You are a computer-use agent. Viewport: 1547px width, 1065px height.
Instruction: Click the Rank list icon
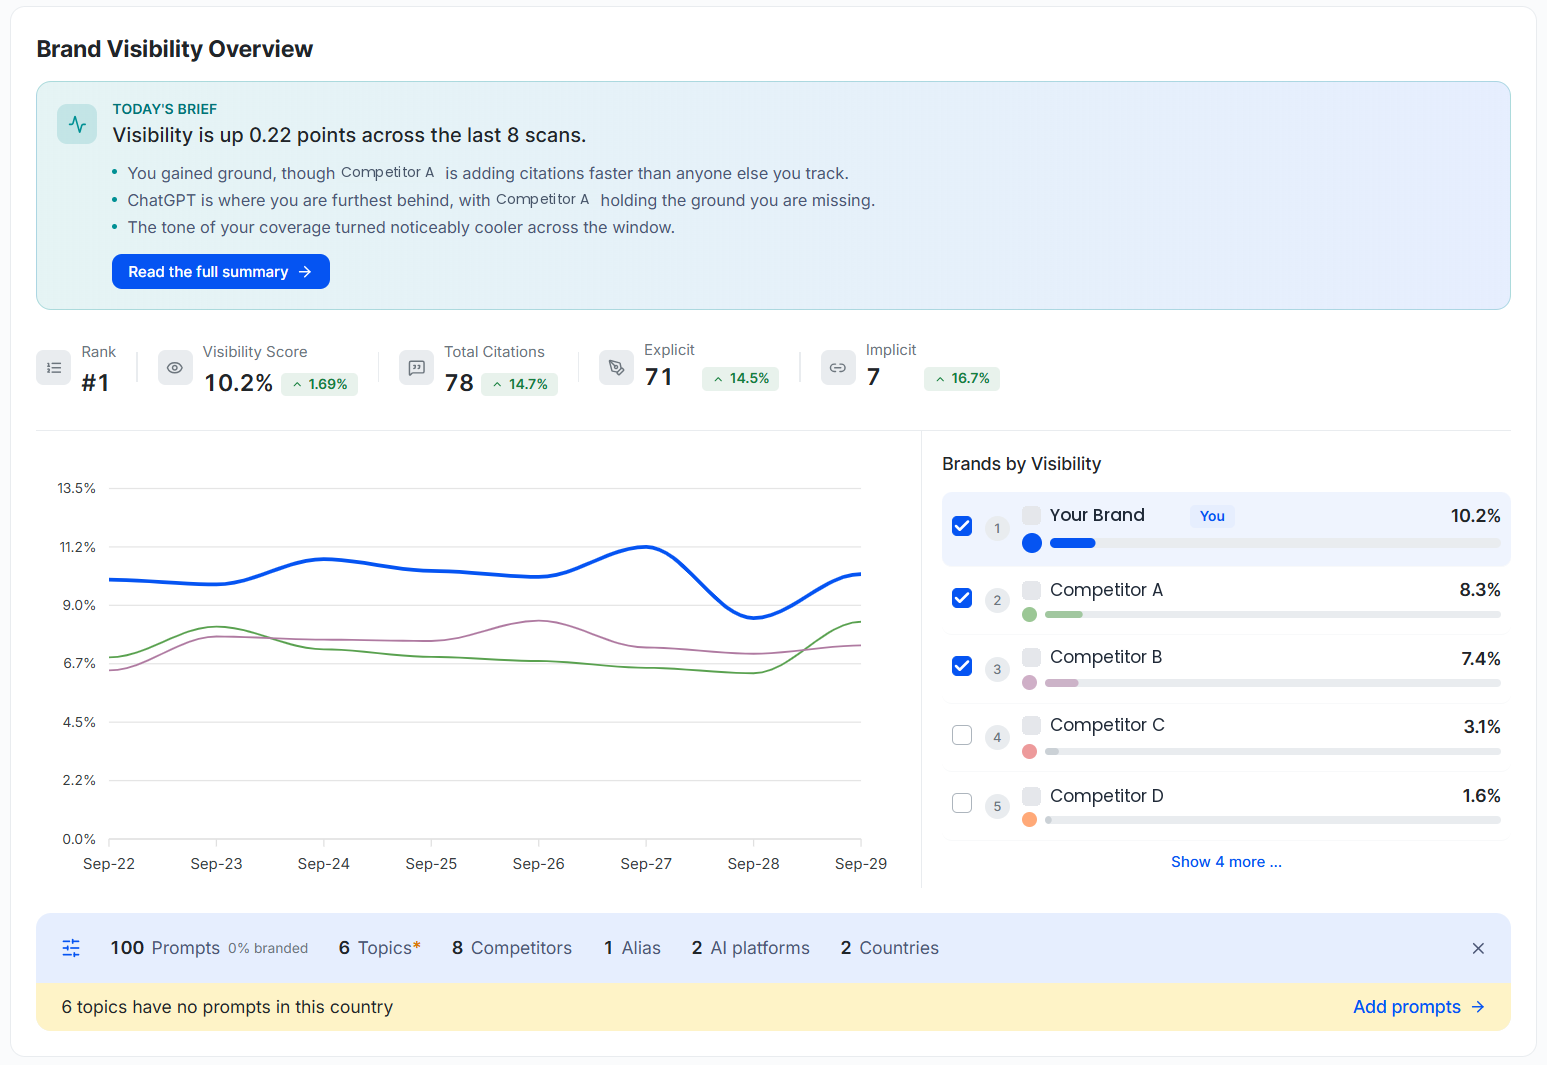[54, 368]
